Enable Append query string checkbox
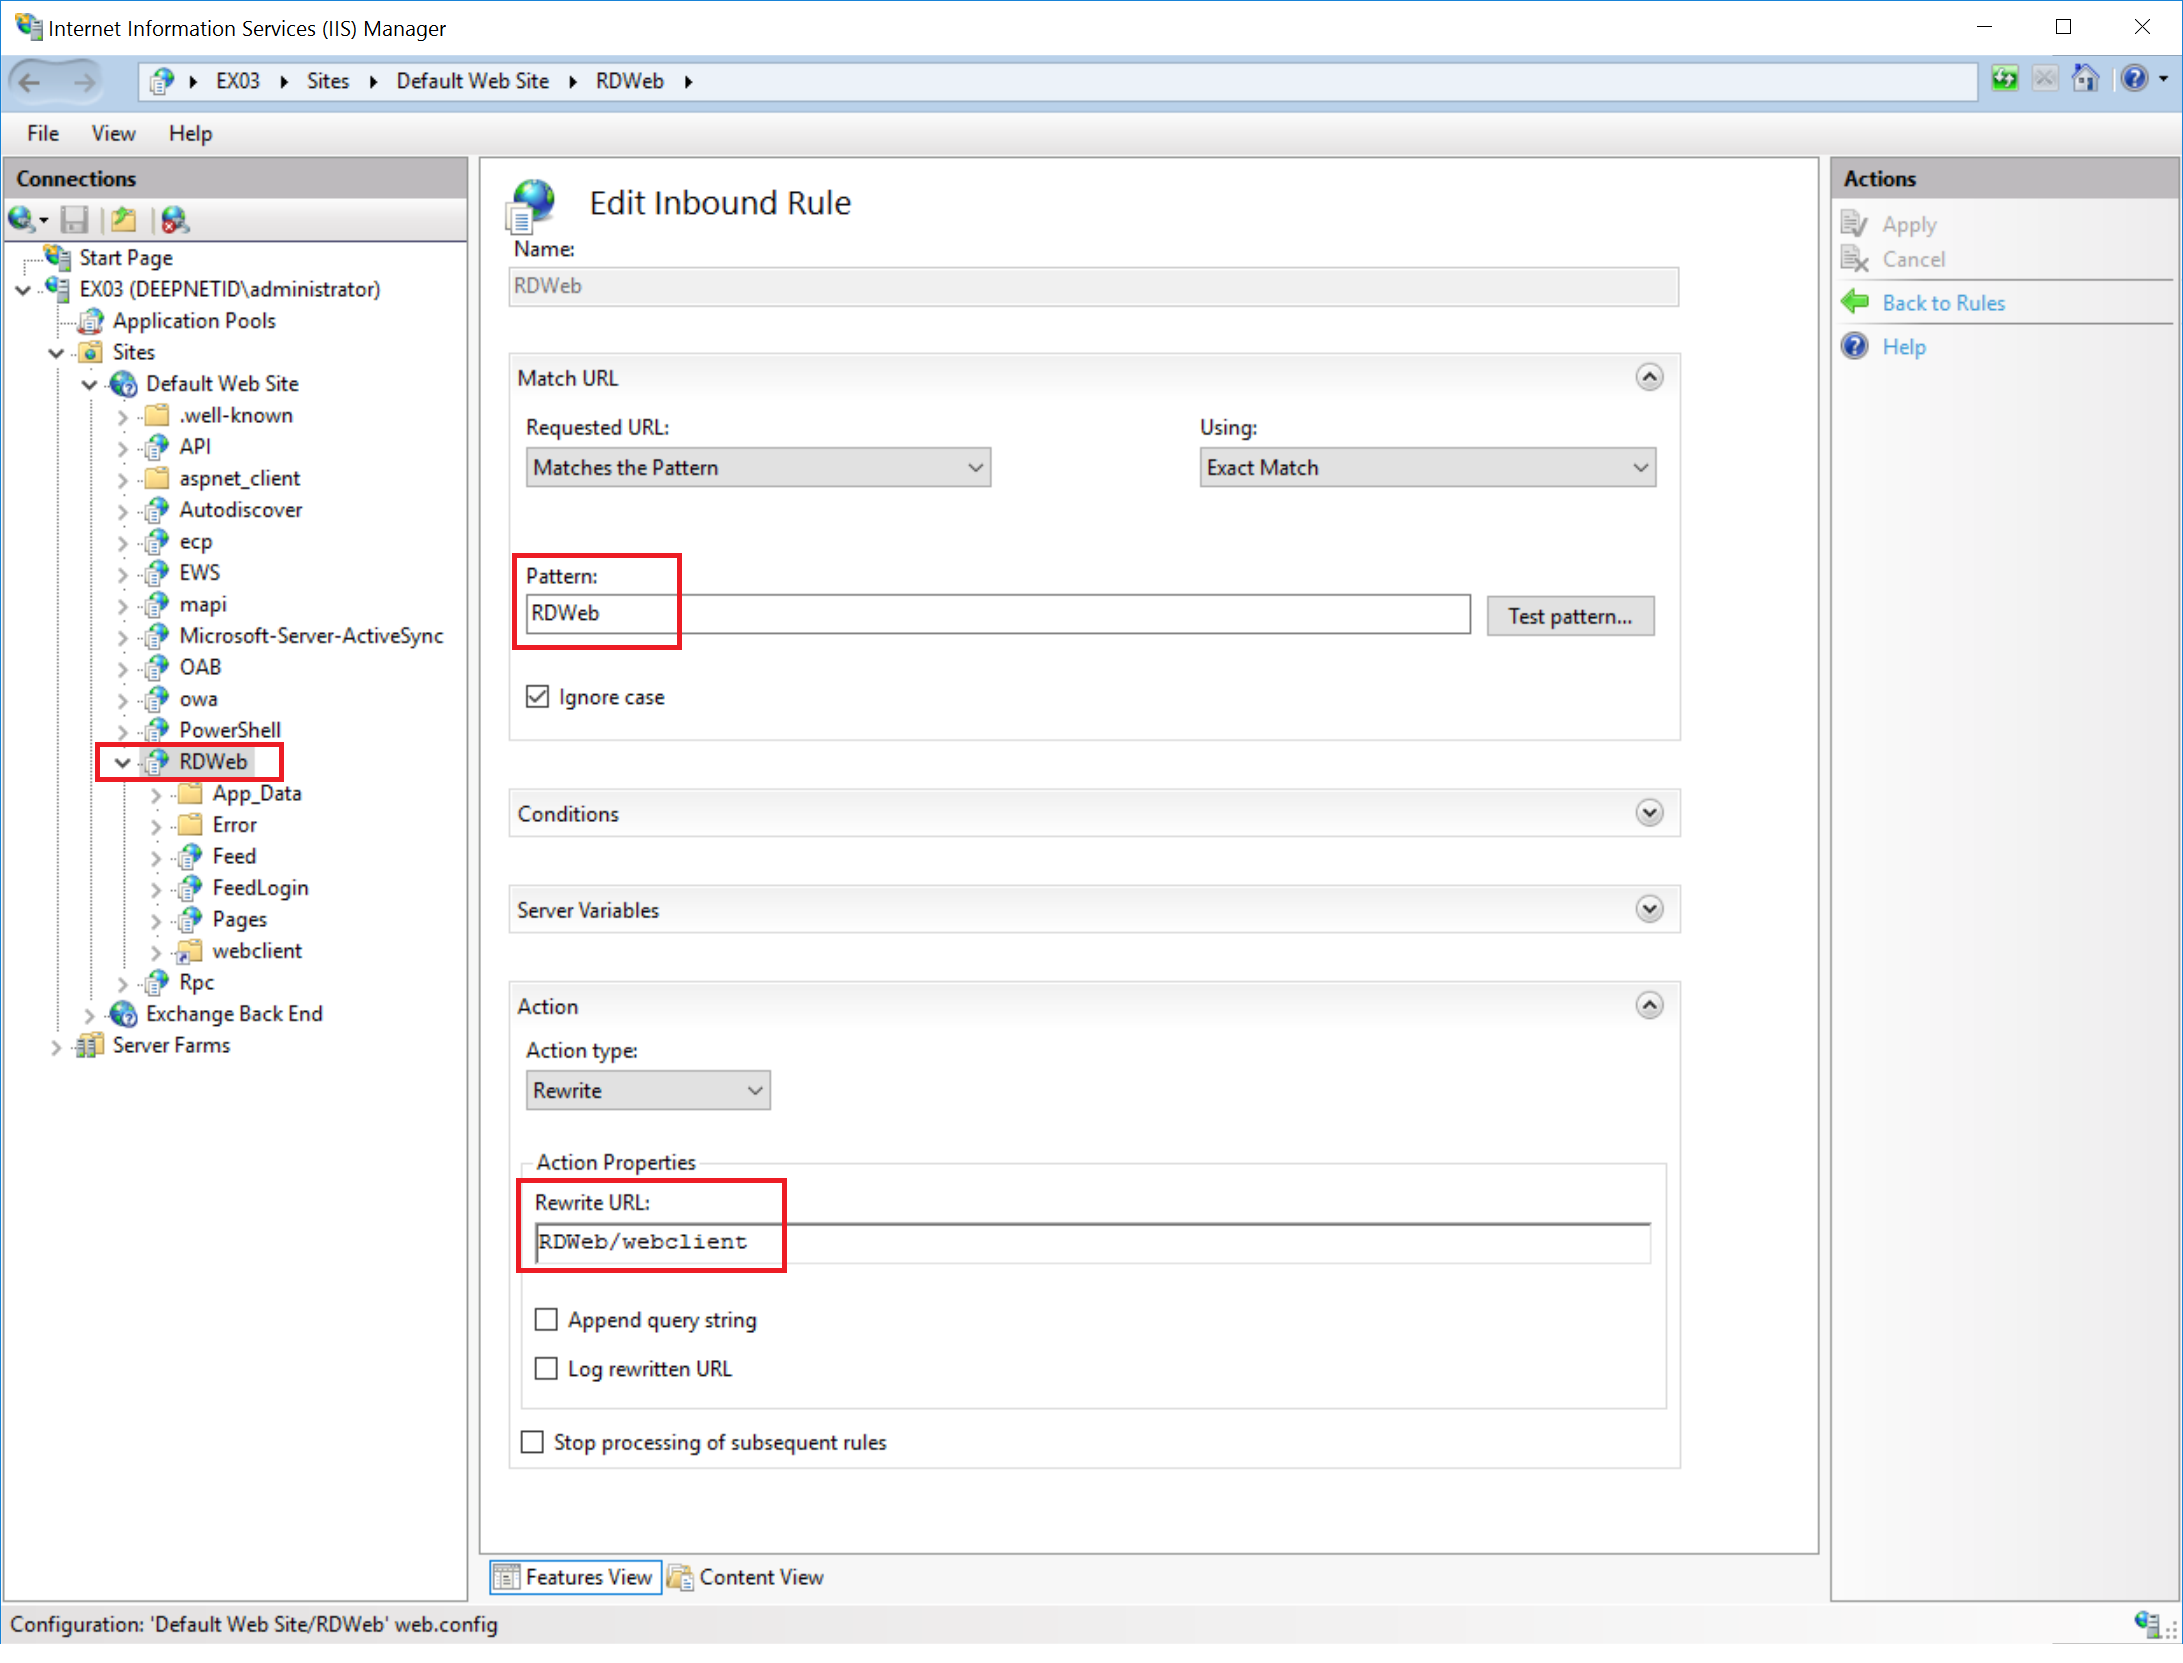The image size is (2183, 1663). click(546, 1319)
